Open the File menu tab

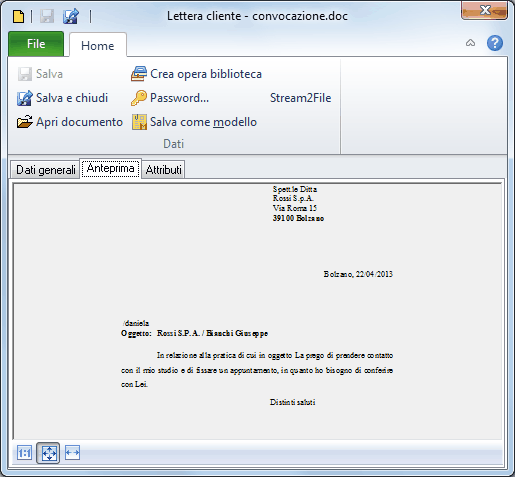click(36, 44)
